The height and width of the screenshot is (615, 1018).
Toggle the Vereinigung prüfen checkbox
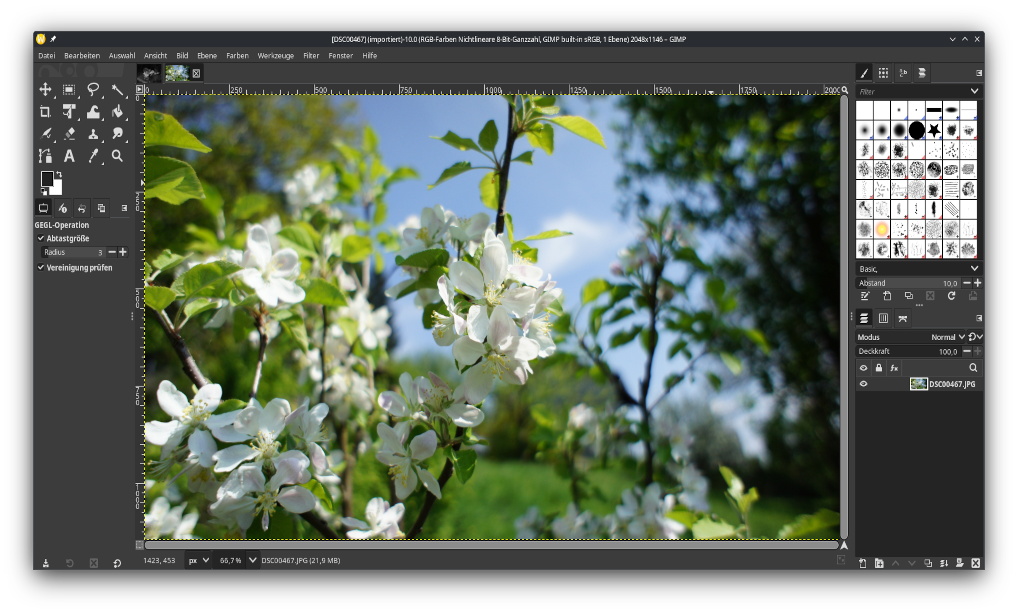click(41, 268)
